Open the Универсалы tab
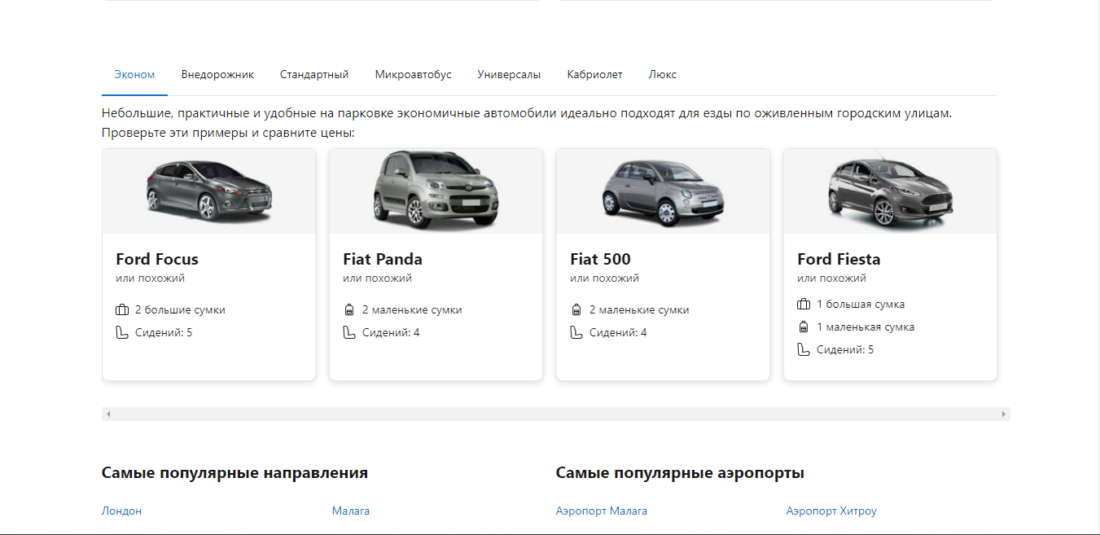Screen dimensions: 1100x535 pos(509,74)
